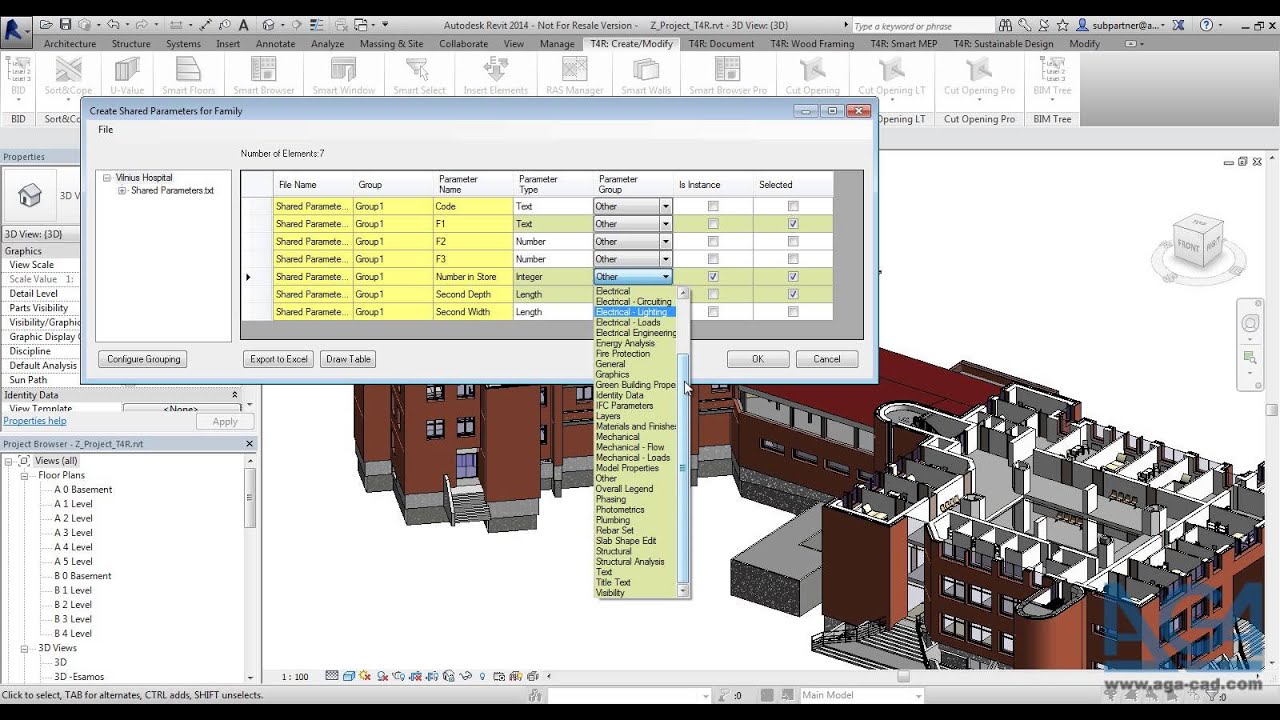Click the Autodesk Exchange X icon
This screenshot has width=1280, height=720.
(x=1176, y=25)
